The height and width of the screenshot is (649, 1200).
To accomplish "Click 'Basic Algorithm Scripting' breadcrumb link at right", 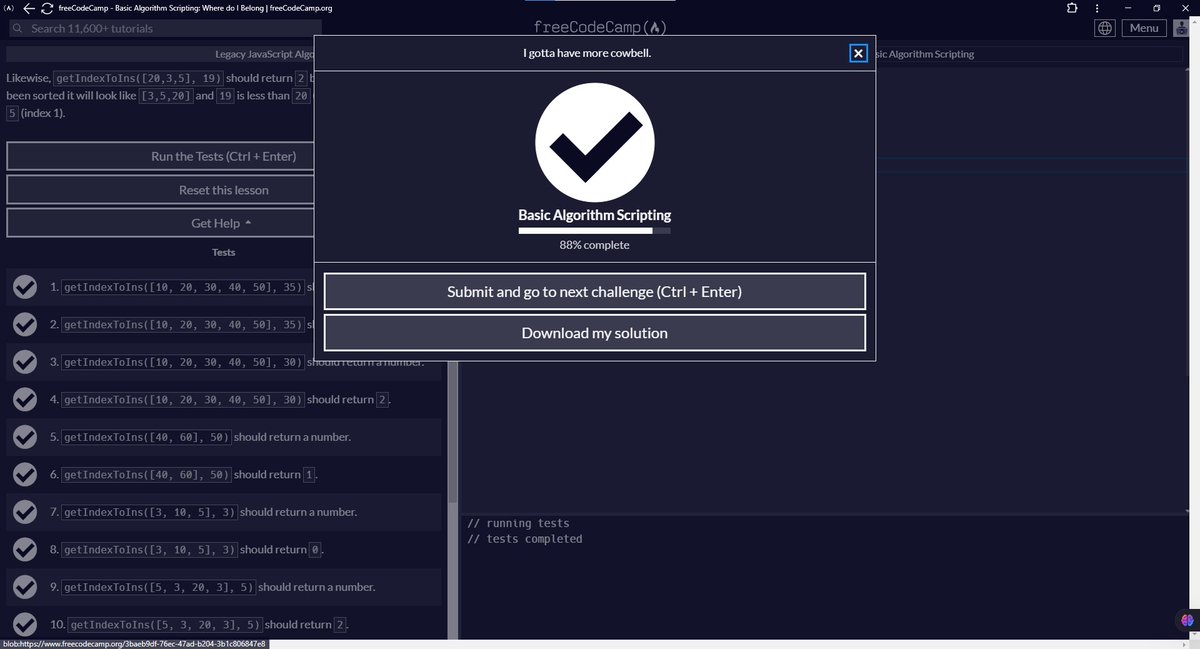I will tap(925, 54).
